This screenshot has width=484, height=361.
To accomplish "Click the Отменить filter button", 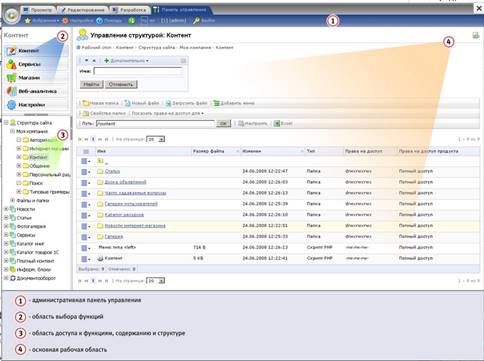I will (x=121, y=84).
